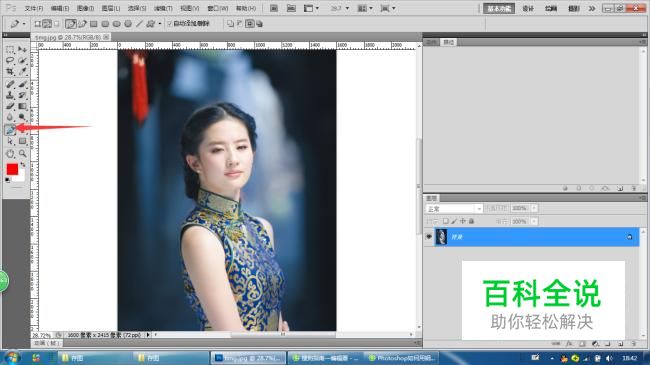Select the Eraser tool

pyautogui.click(x=10, y=106)
